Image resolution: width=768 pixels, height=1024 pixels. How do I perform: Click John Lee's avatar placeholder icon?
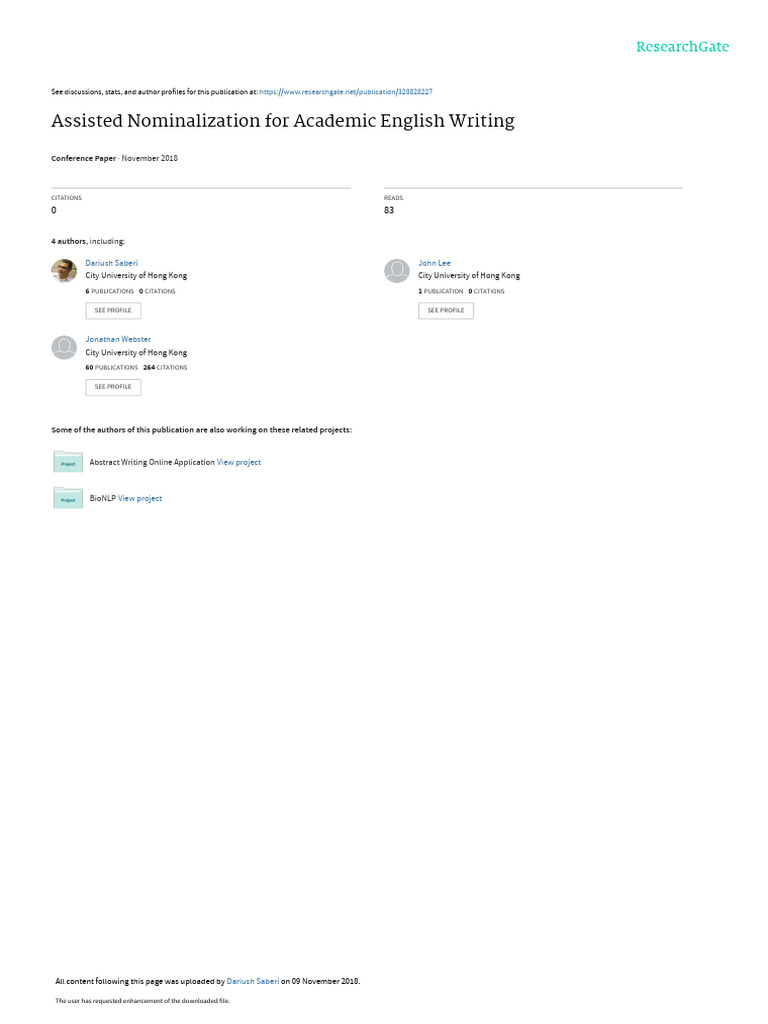[x=396, y=270]
